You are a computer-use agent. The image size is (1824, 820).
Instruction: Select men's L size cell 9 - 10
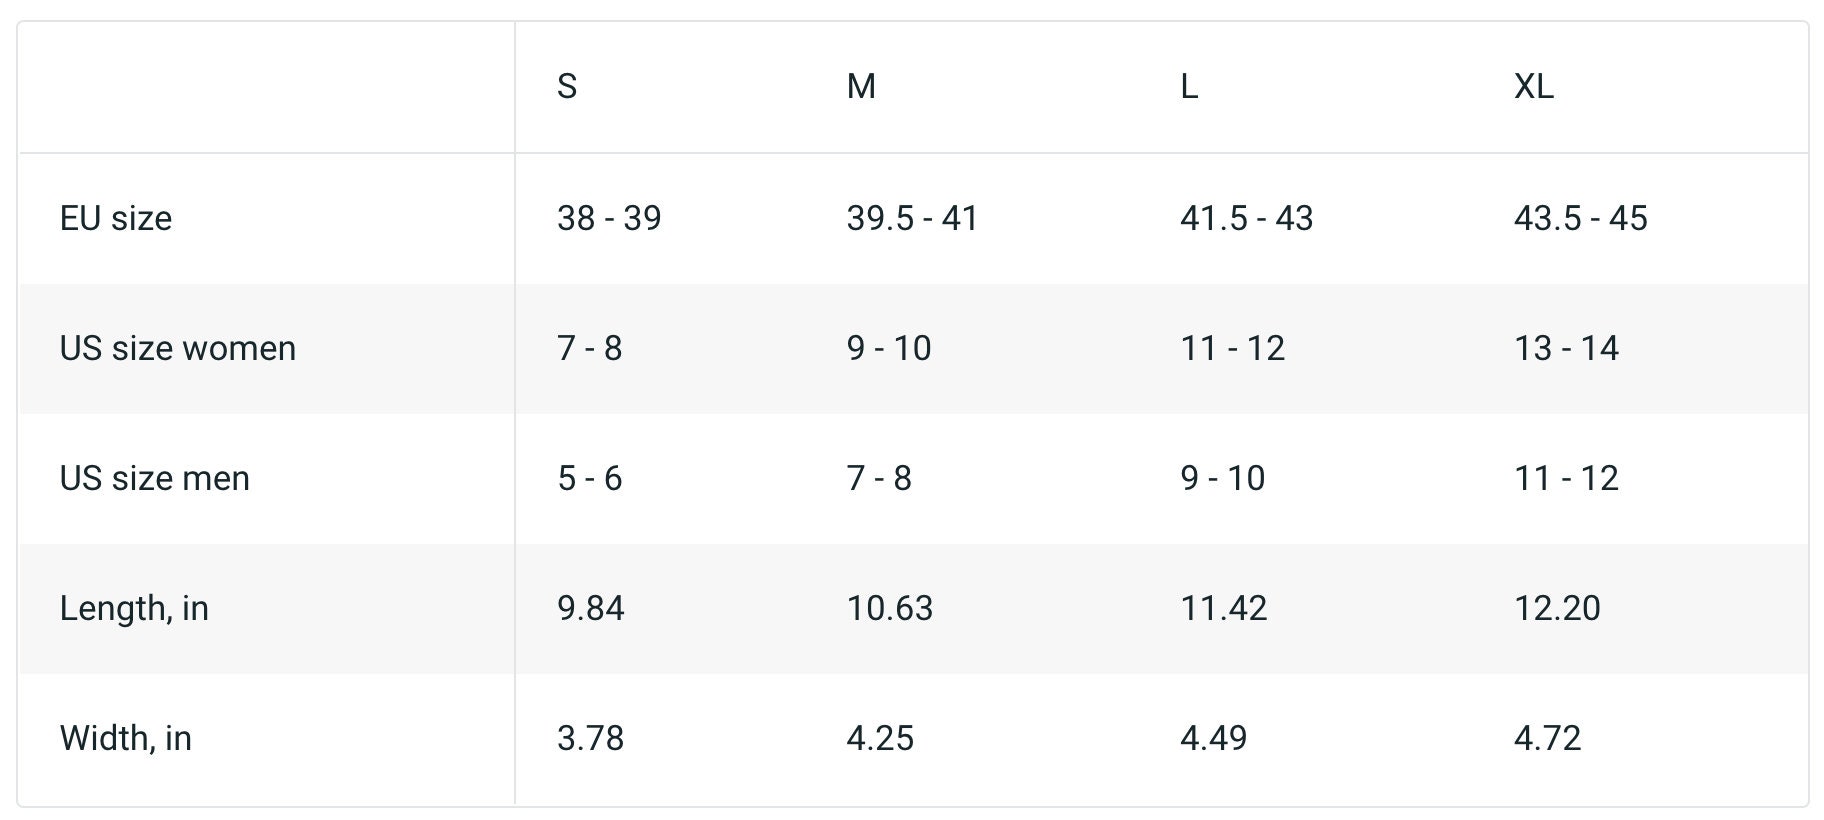(x=1223, y=478)
